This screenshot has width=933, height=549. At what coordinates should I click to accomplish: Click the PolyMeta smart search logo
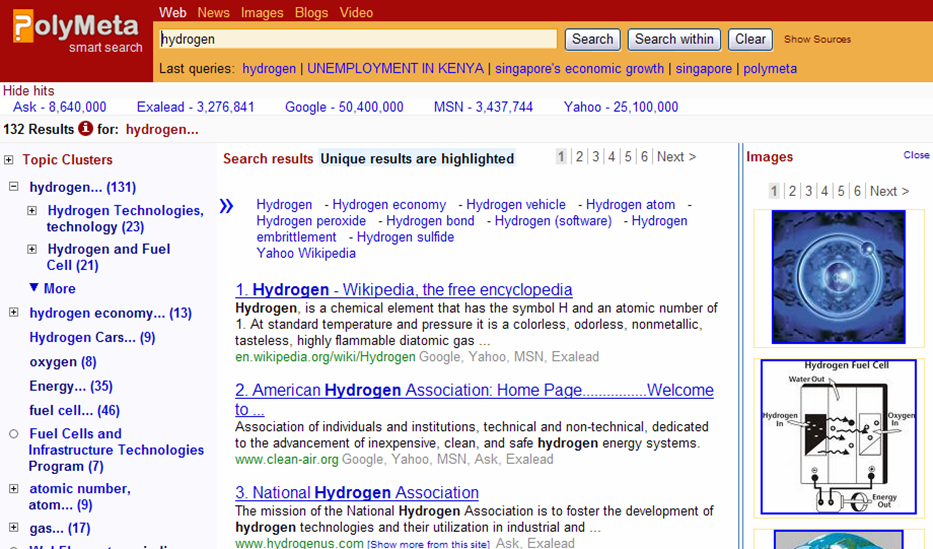pos(77,32)
